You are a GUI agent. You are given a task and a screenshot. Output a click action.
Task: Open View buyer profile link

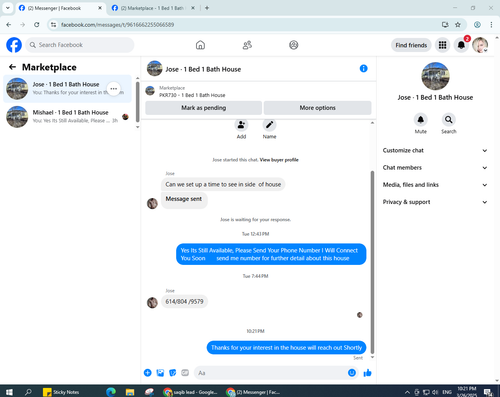coord(279,160)
